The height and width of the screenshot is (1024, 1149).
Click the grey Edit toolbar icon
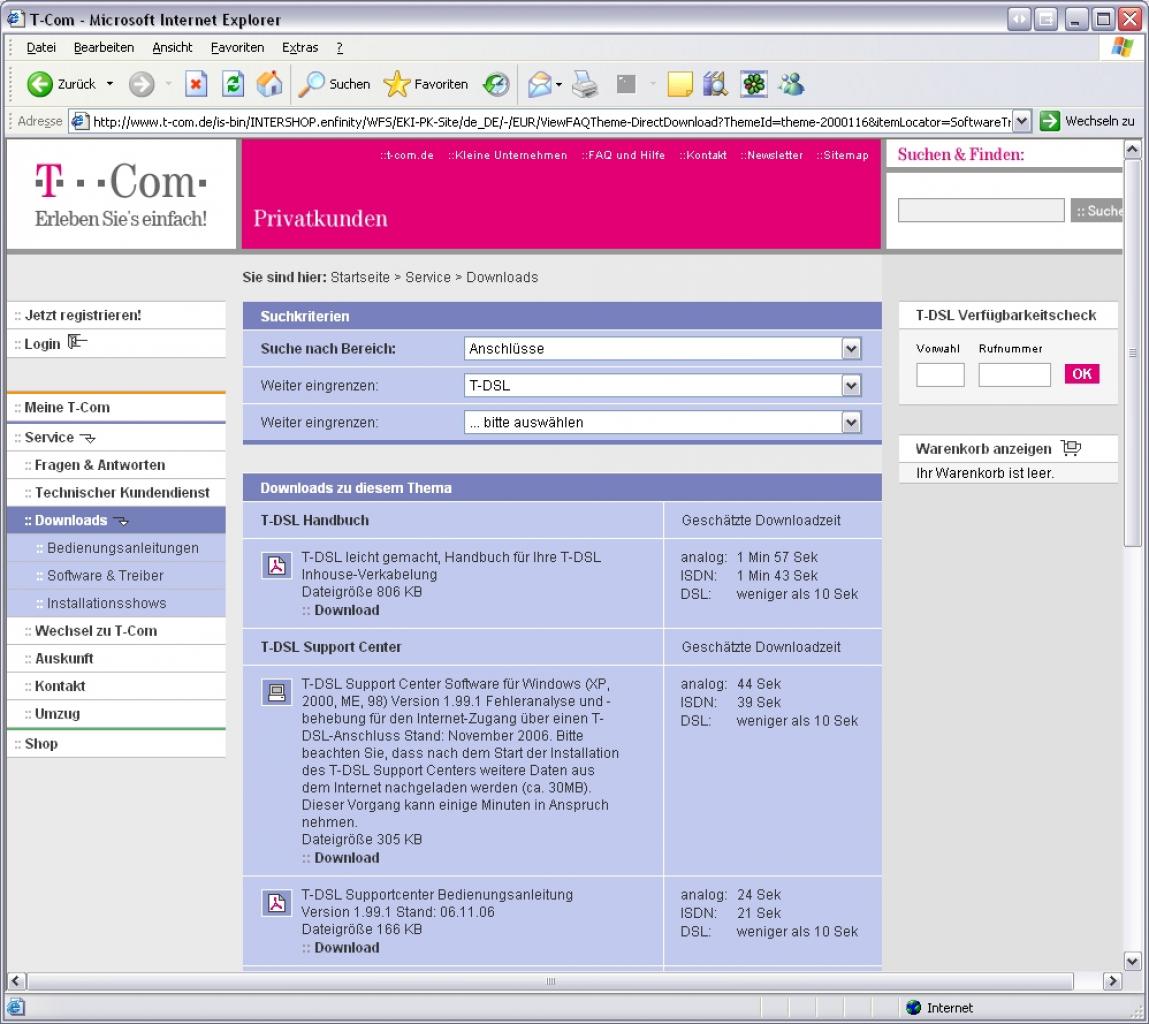pyautogui.click(x=626, y=84)
